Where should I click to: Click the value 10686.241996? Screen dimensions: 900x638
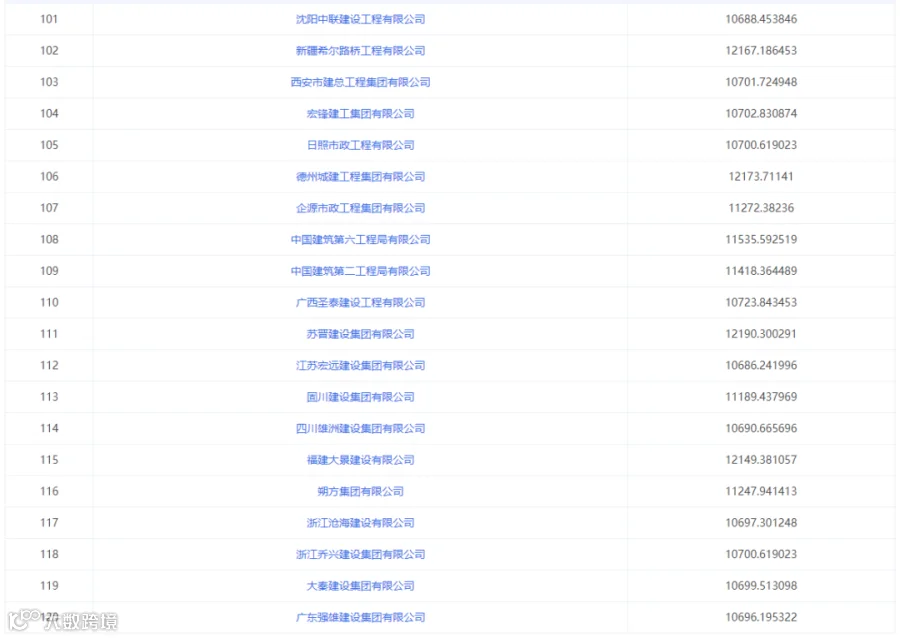click(x=761, y=365)
